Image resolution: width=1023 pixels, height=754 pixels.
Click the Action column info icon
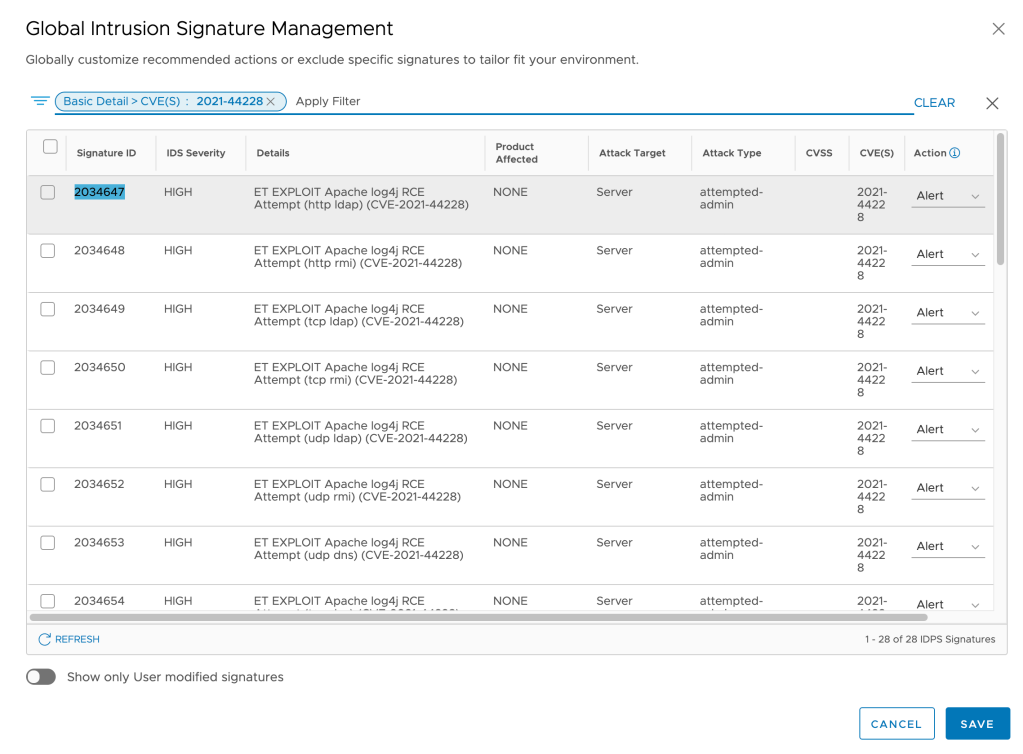tap(955, 153)
